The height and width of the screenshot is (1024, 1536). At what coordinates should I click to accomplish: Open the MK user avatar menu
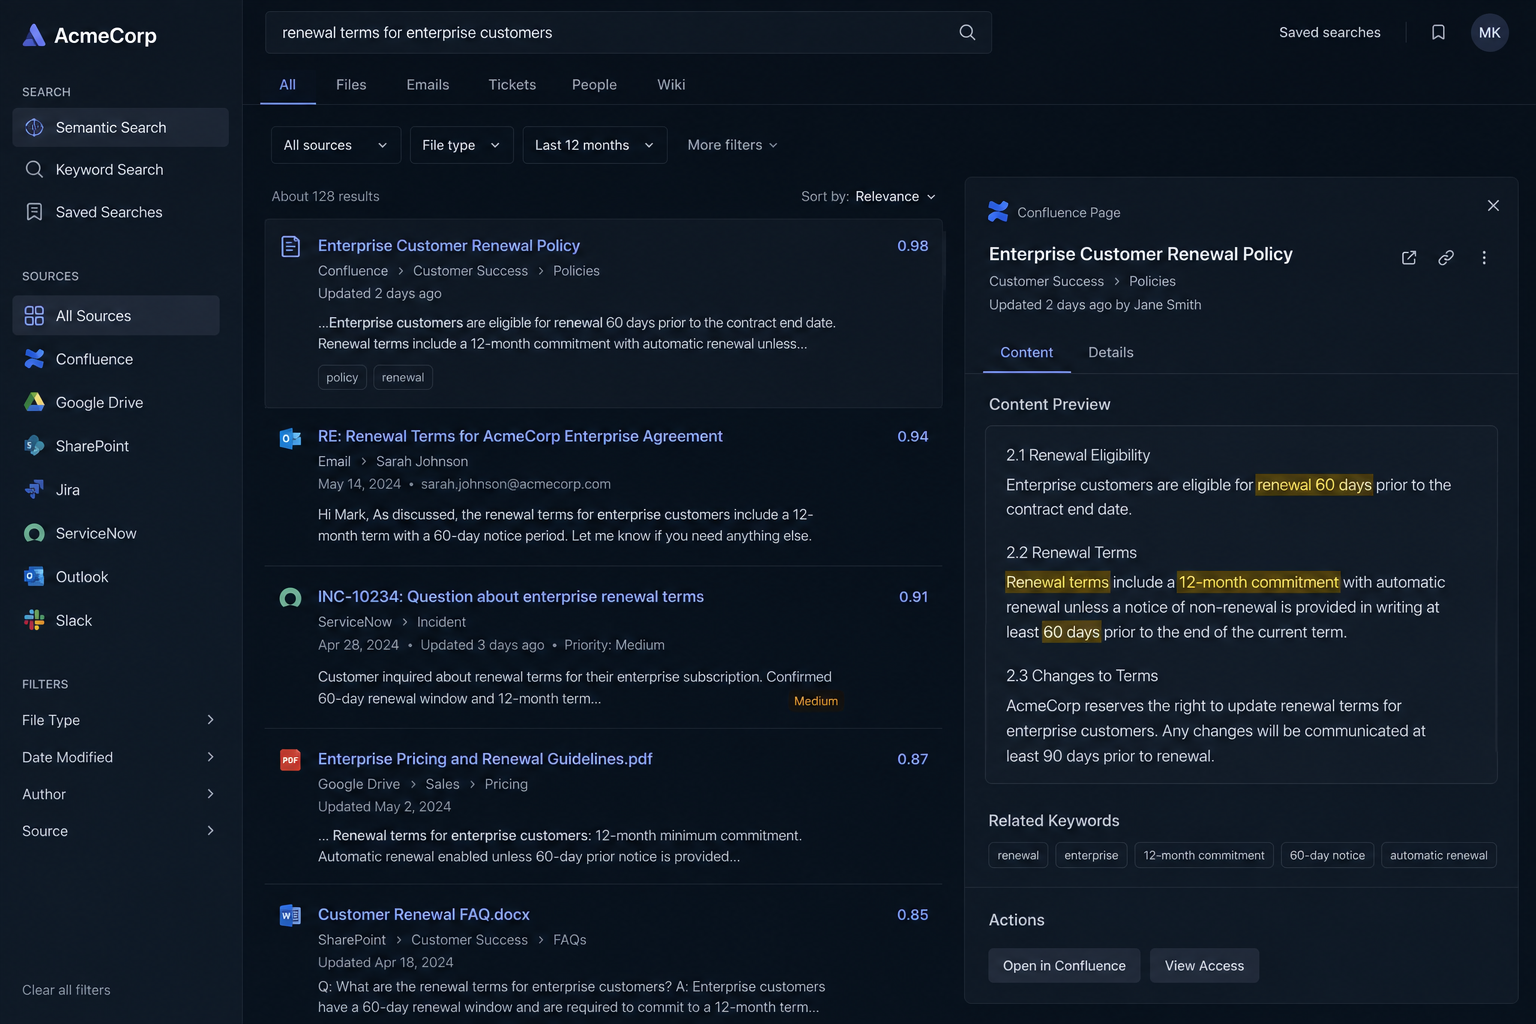click(x=1489, y=32)
